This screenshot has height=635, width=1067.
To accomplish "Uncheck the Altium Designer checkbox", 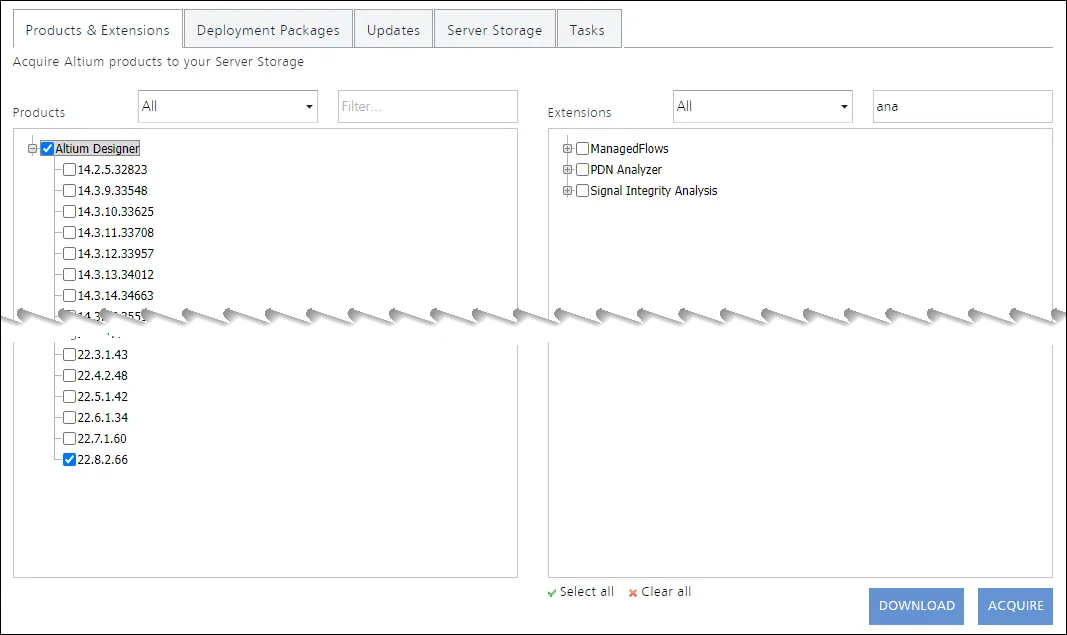I will pyautogui.click(x=47, y=148).
